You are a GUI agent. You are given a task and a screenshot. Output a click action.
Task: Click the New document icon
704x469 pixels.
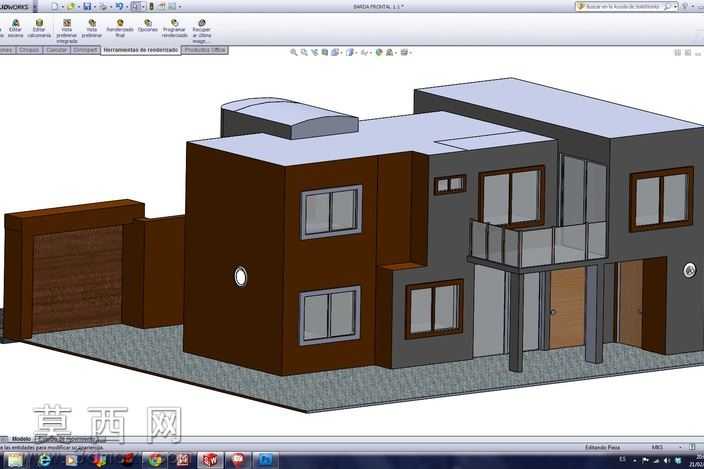point(54,6)
